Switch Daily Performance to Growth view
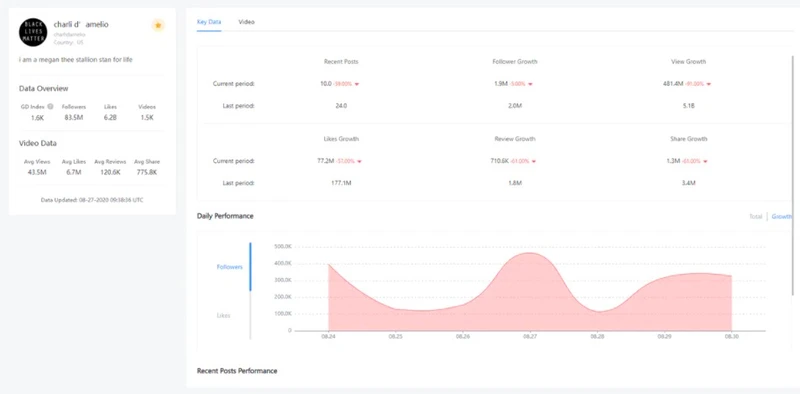The image size is (800, 394). pos(782,216)
